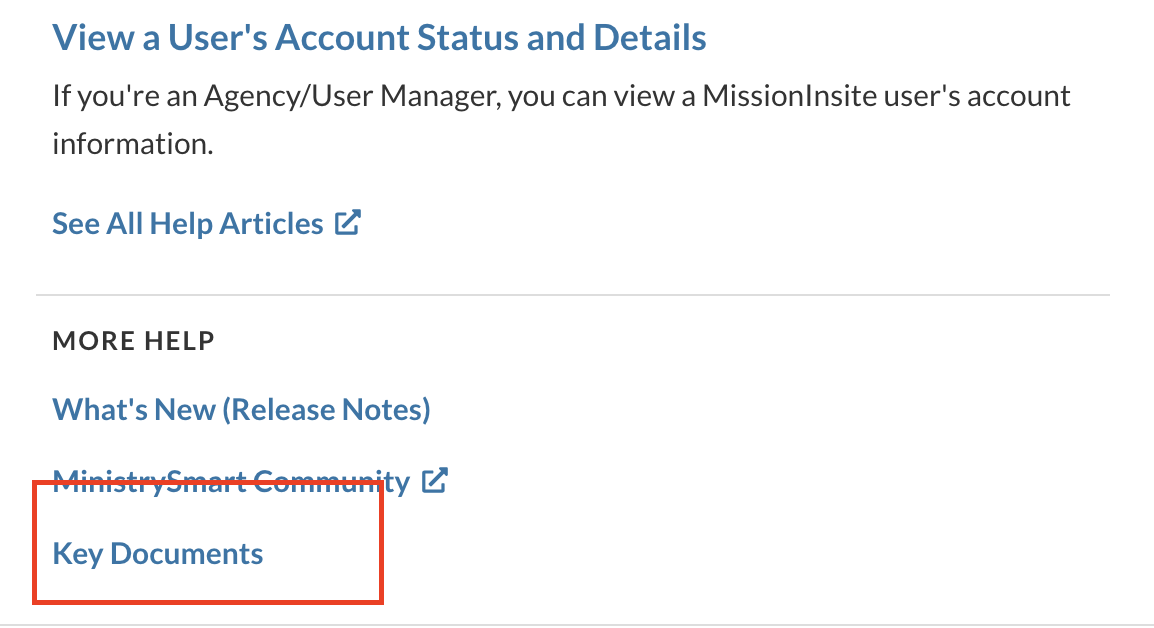
Task: Visit the MinistrySmart Community link
Action: click(231, 482)
